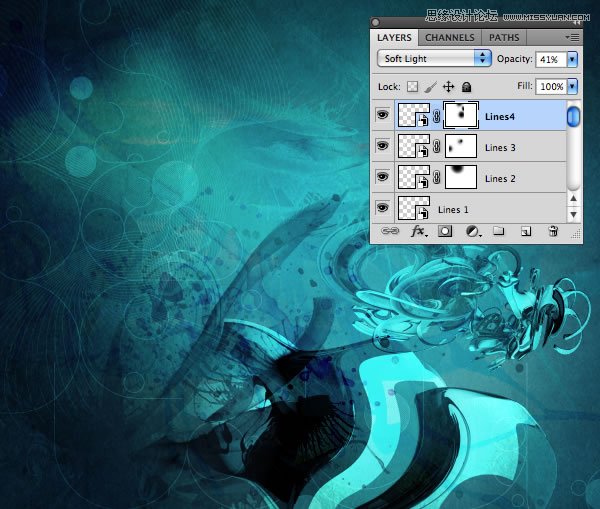The image size is (600, 509).
Task: Click the link layers icon
Action: pyautogui.click(x=391, y=231)
